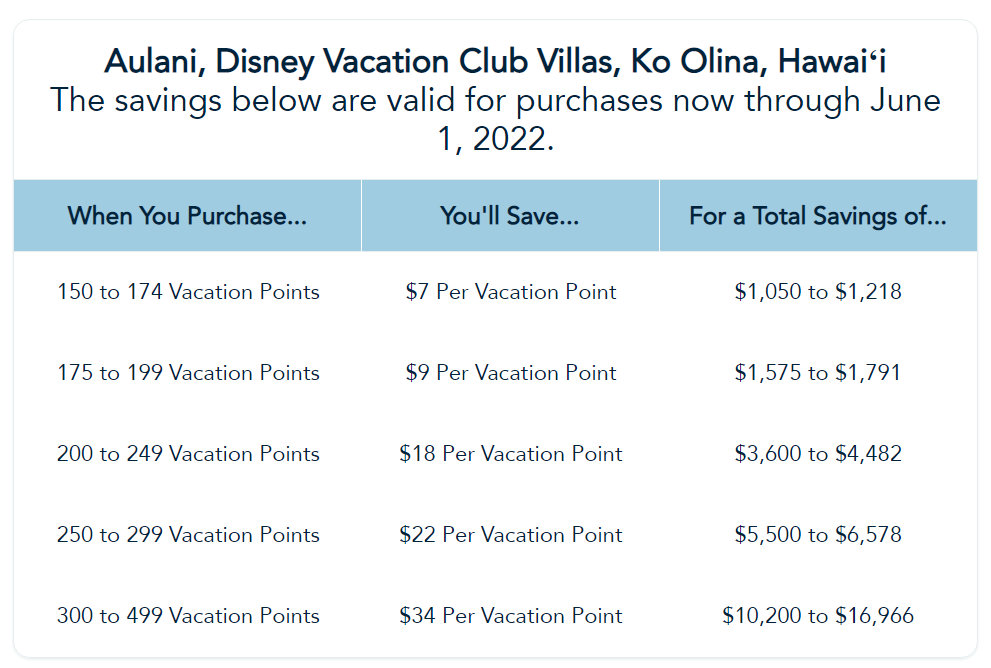Click the $9 Per Vacation Point cell
Screen dimensions: 991x668
tap(510, 373)
